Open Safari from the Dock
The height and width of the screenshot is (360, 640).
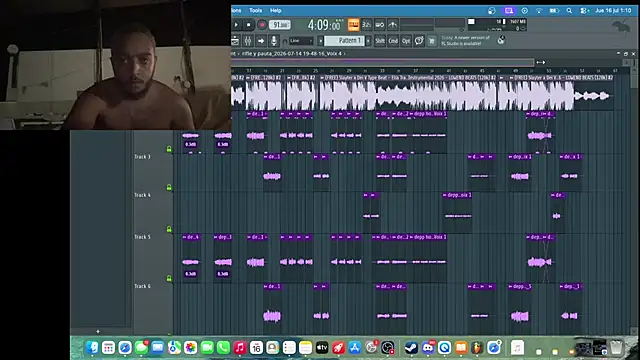(125, 347)
